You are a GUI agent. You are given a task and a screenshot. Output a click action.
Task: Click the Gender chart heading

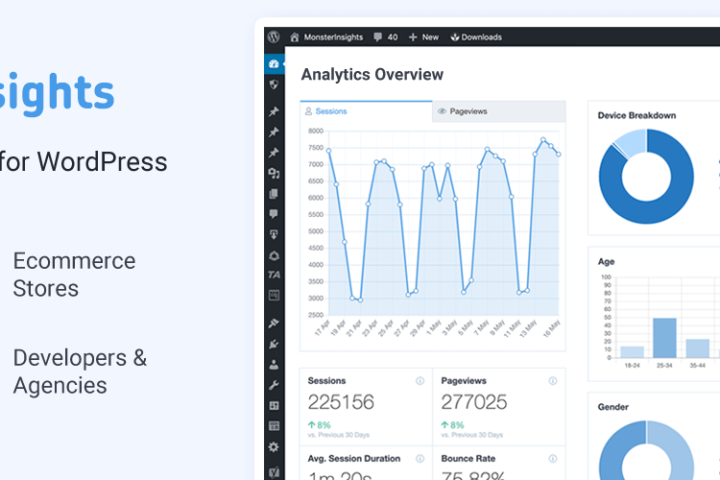(613, 407)
